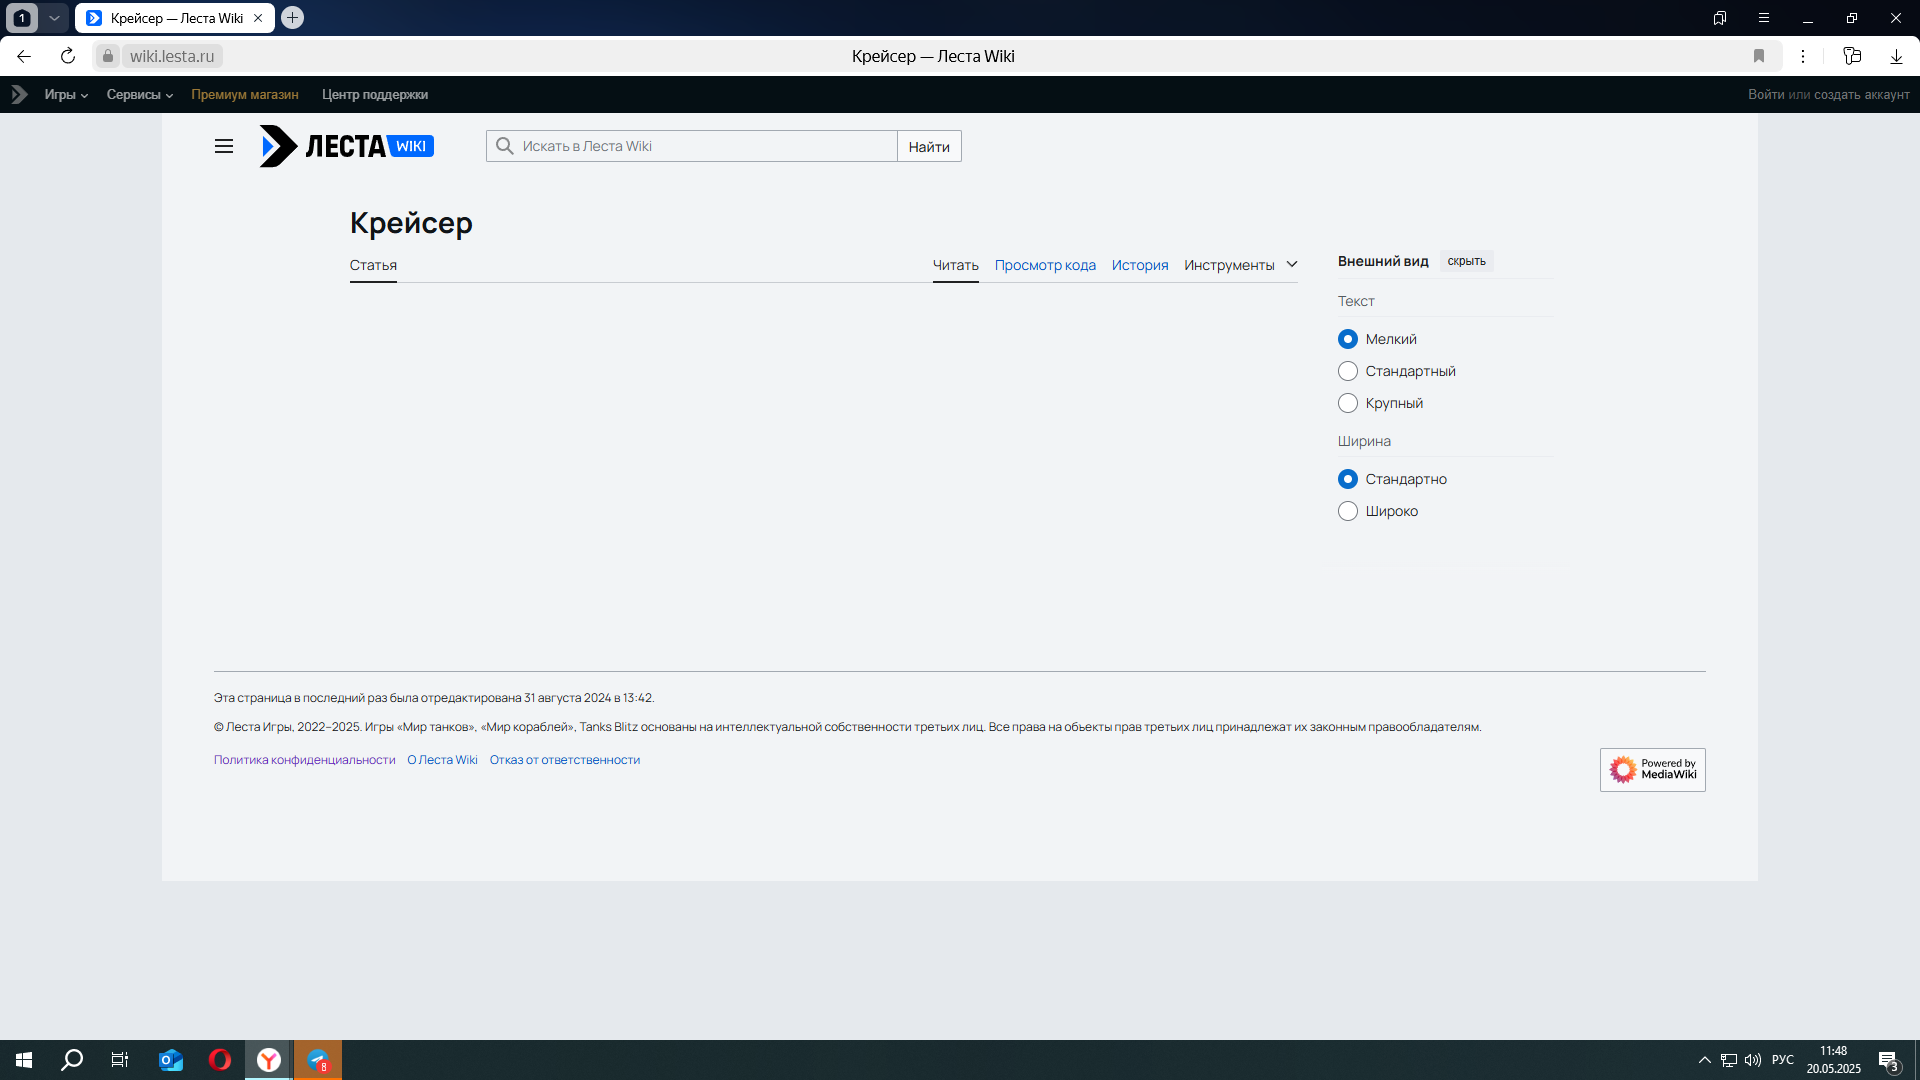The image size is (1920, 1080).
Task: Switch the РУС input language
Action: pyautogui.click(x=1783, y=1060)
